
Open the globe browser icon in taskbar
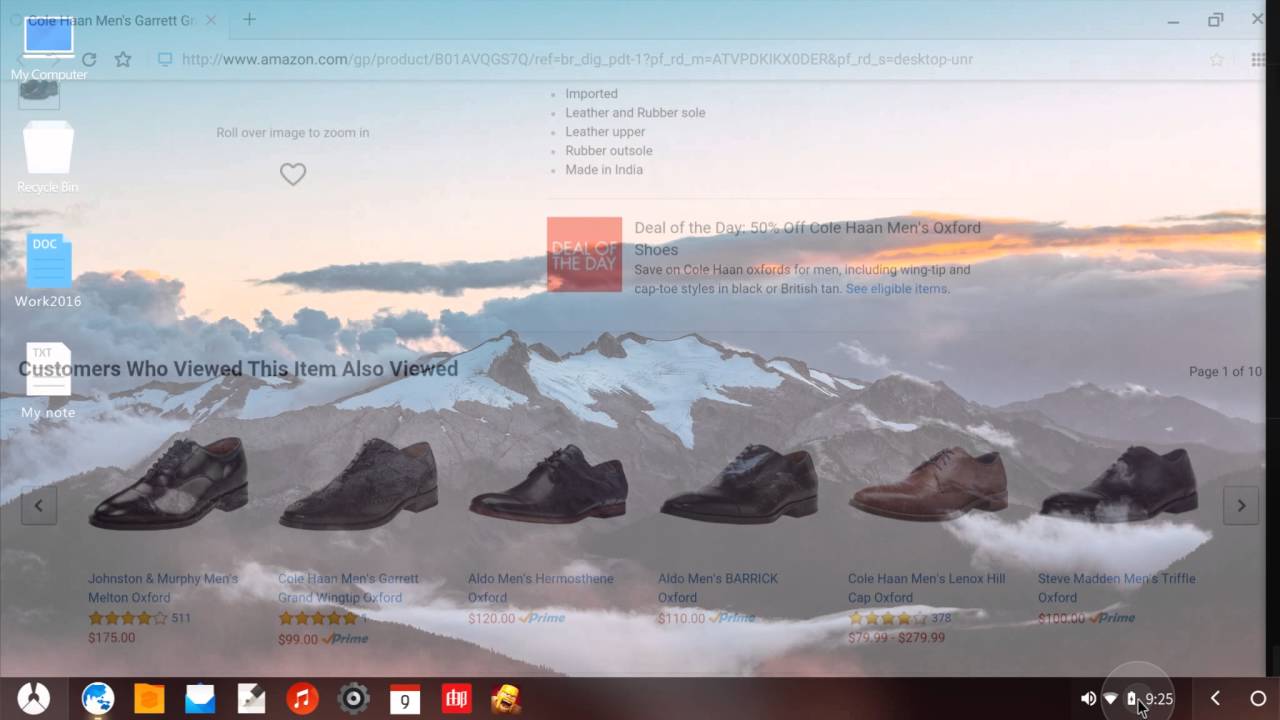(x=98, y=698)
